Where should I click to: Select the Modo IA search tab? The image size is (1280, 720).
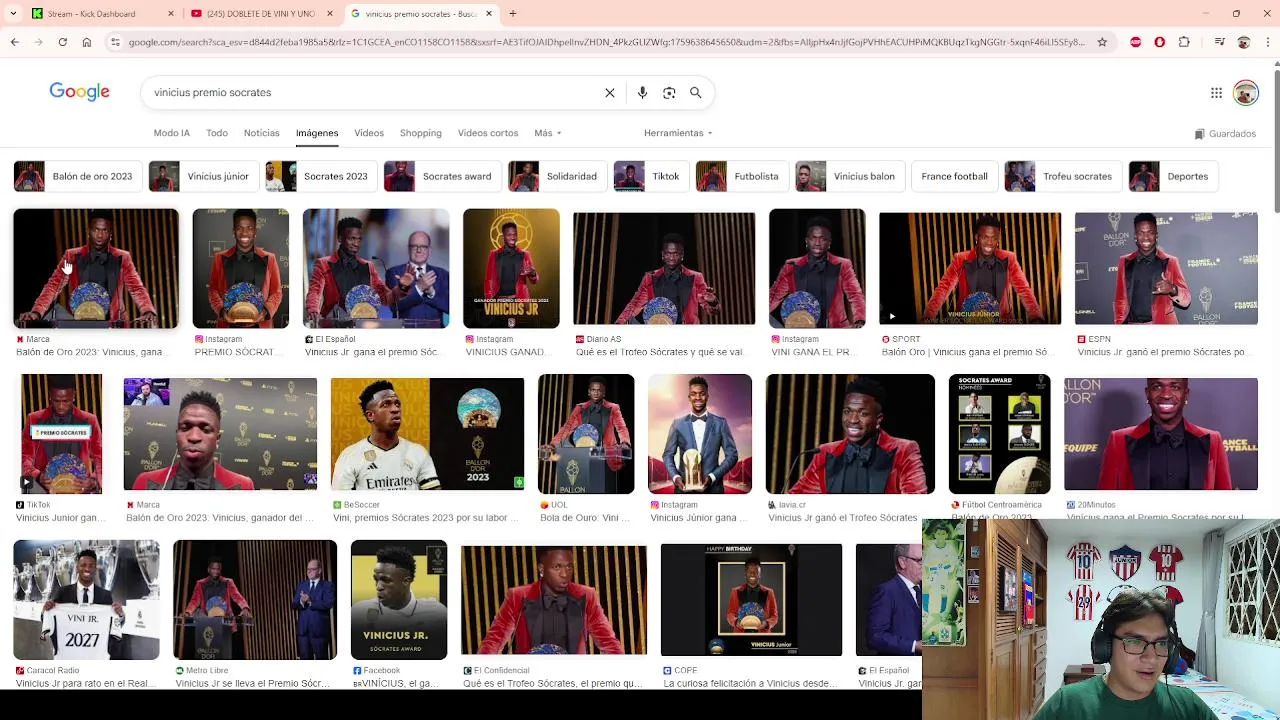(171, 133)
